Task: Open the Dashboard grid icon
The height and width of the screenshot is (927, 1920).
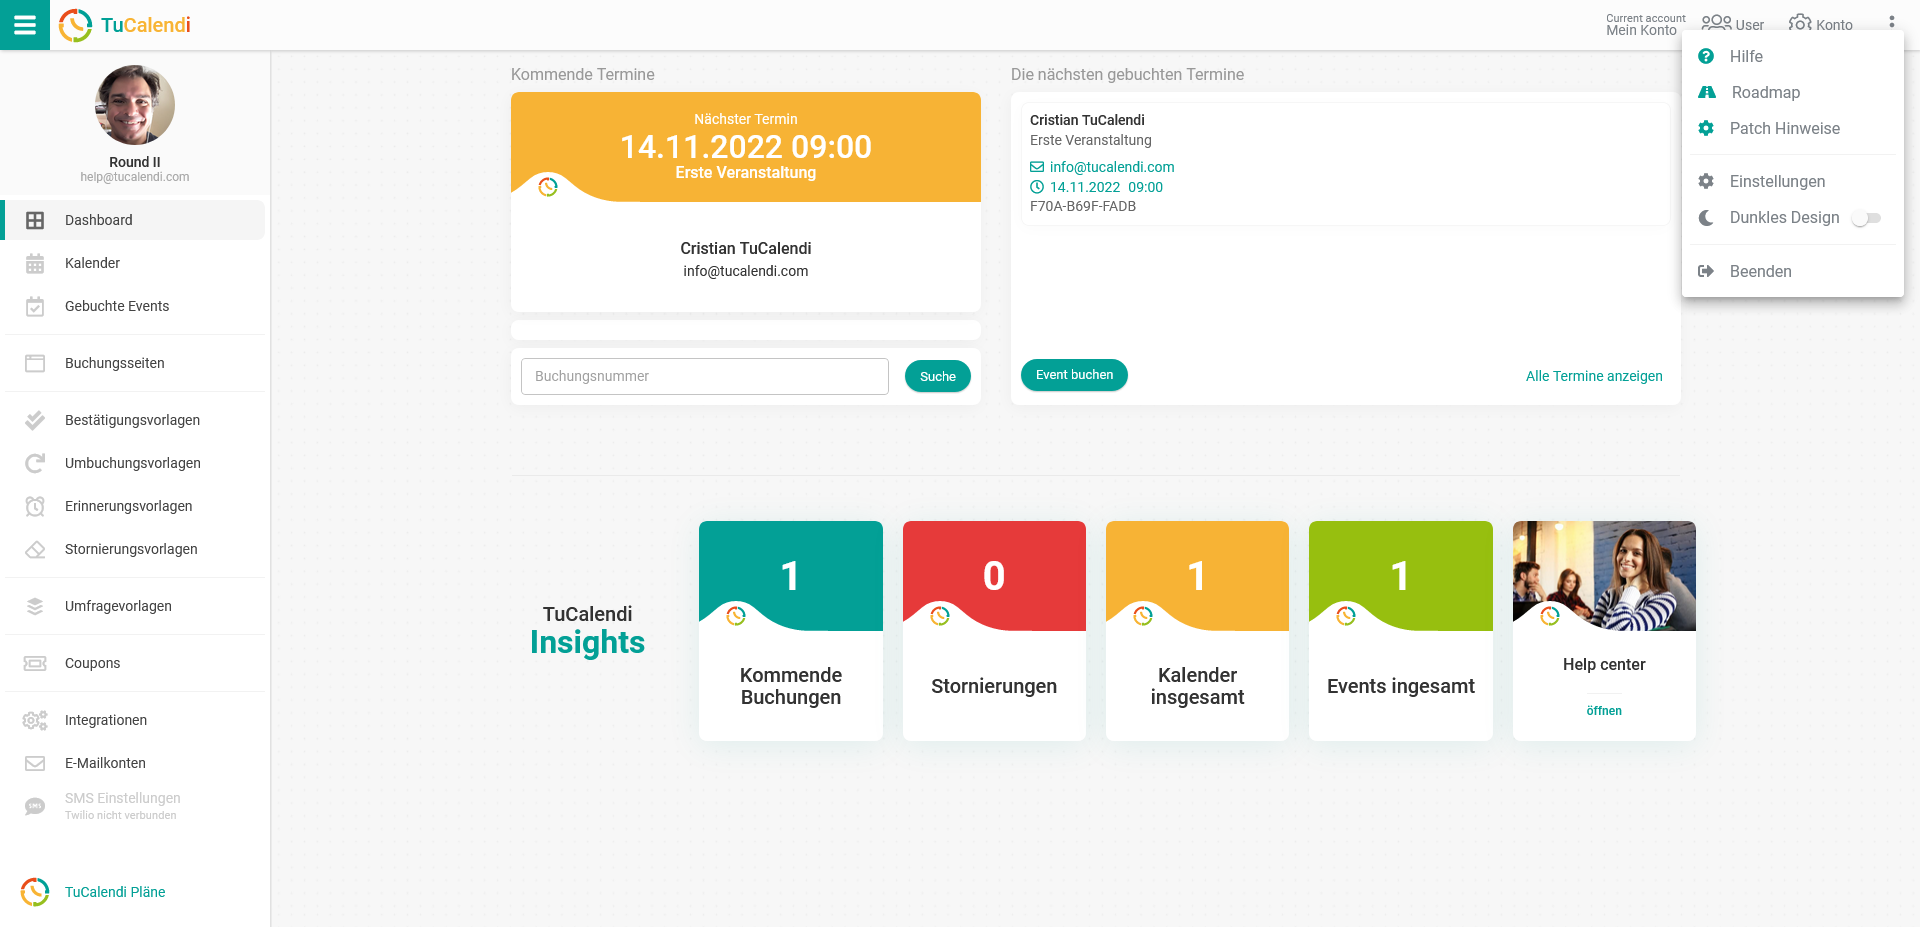Action: [x=35, y=220]
